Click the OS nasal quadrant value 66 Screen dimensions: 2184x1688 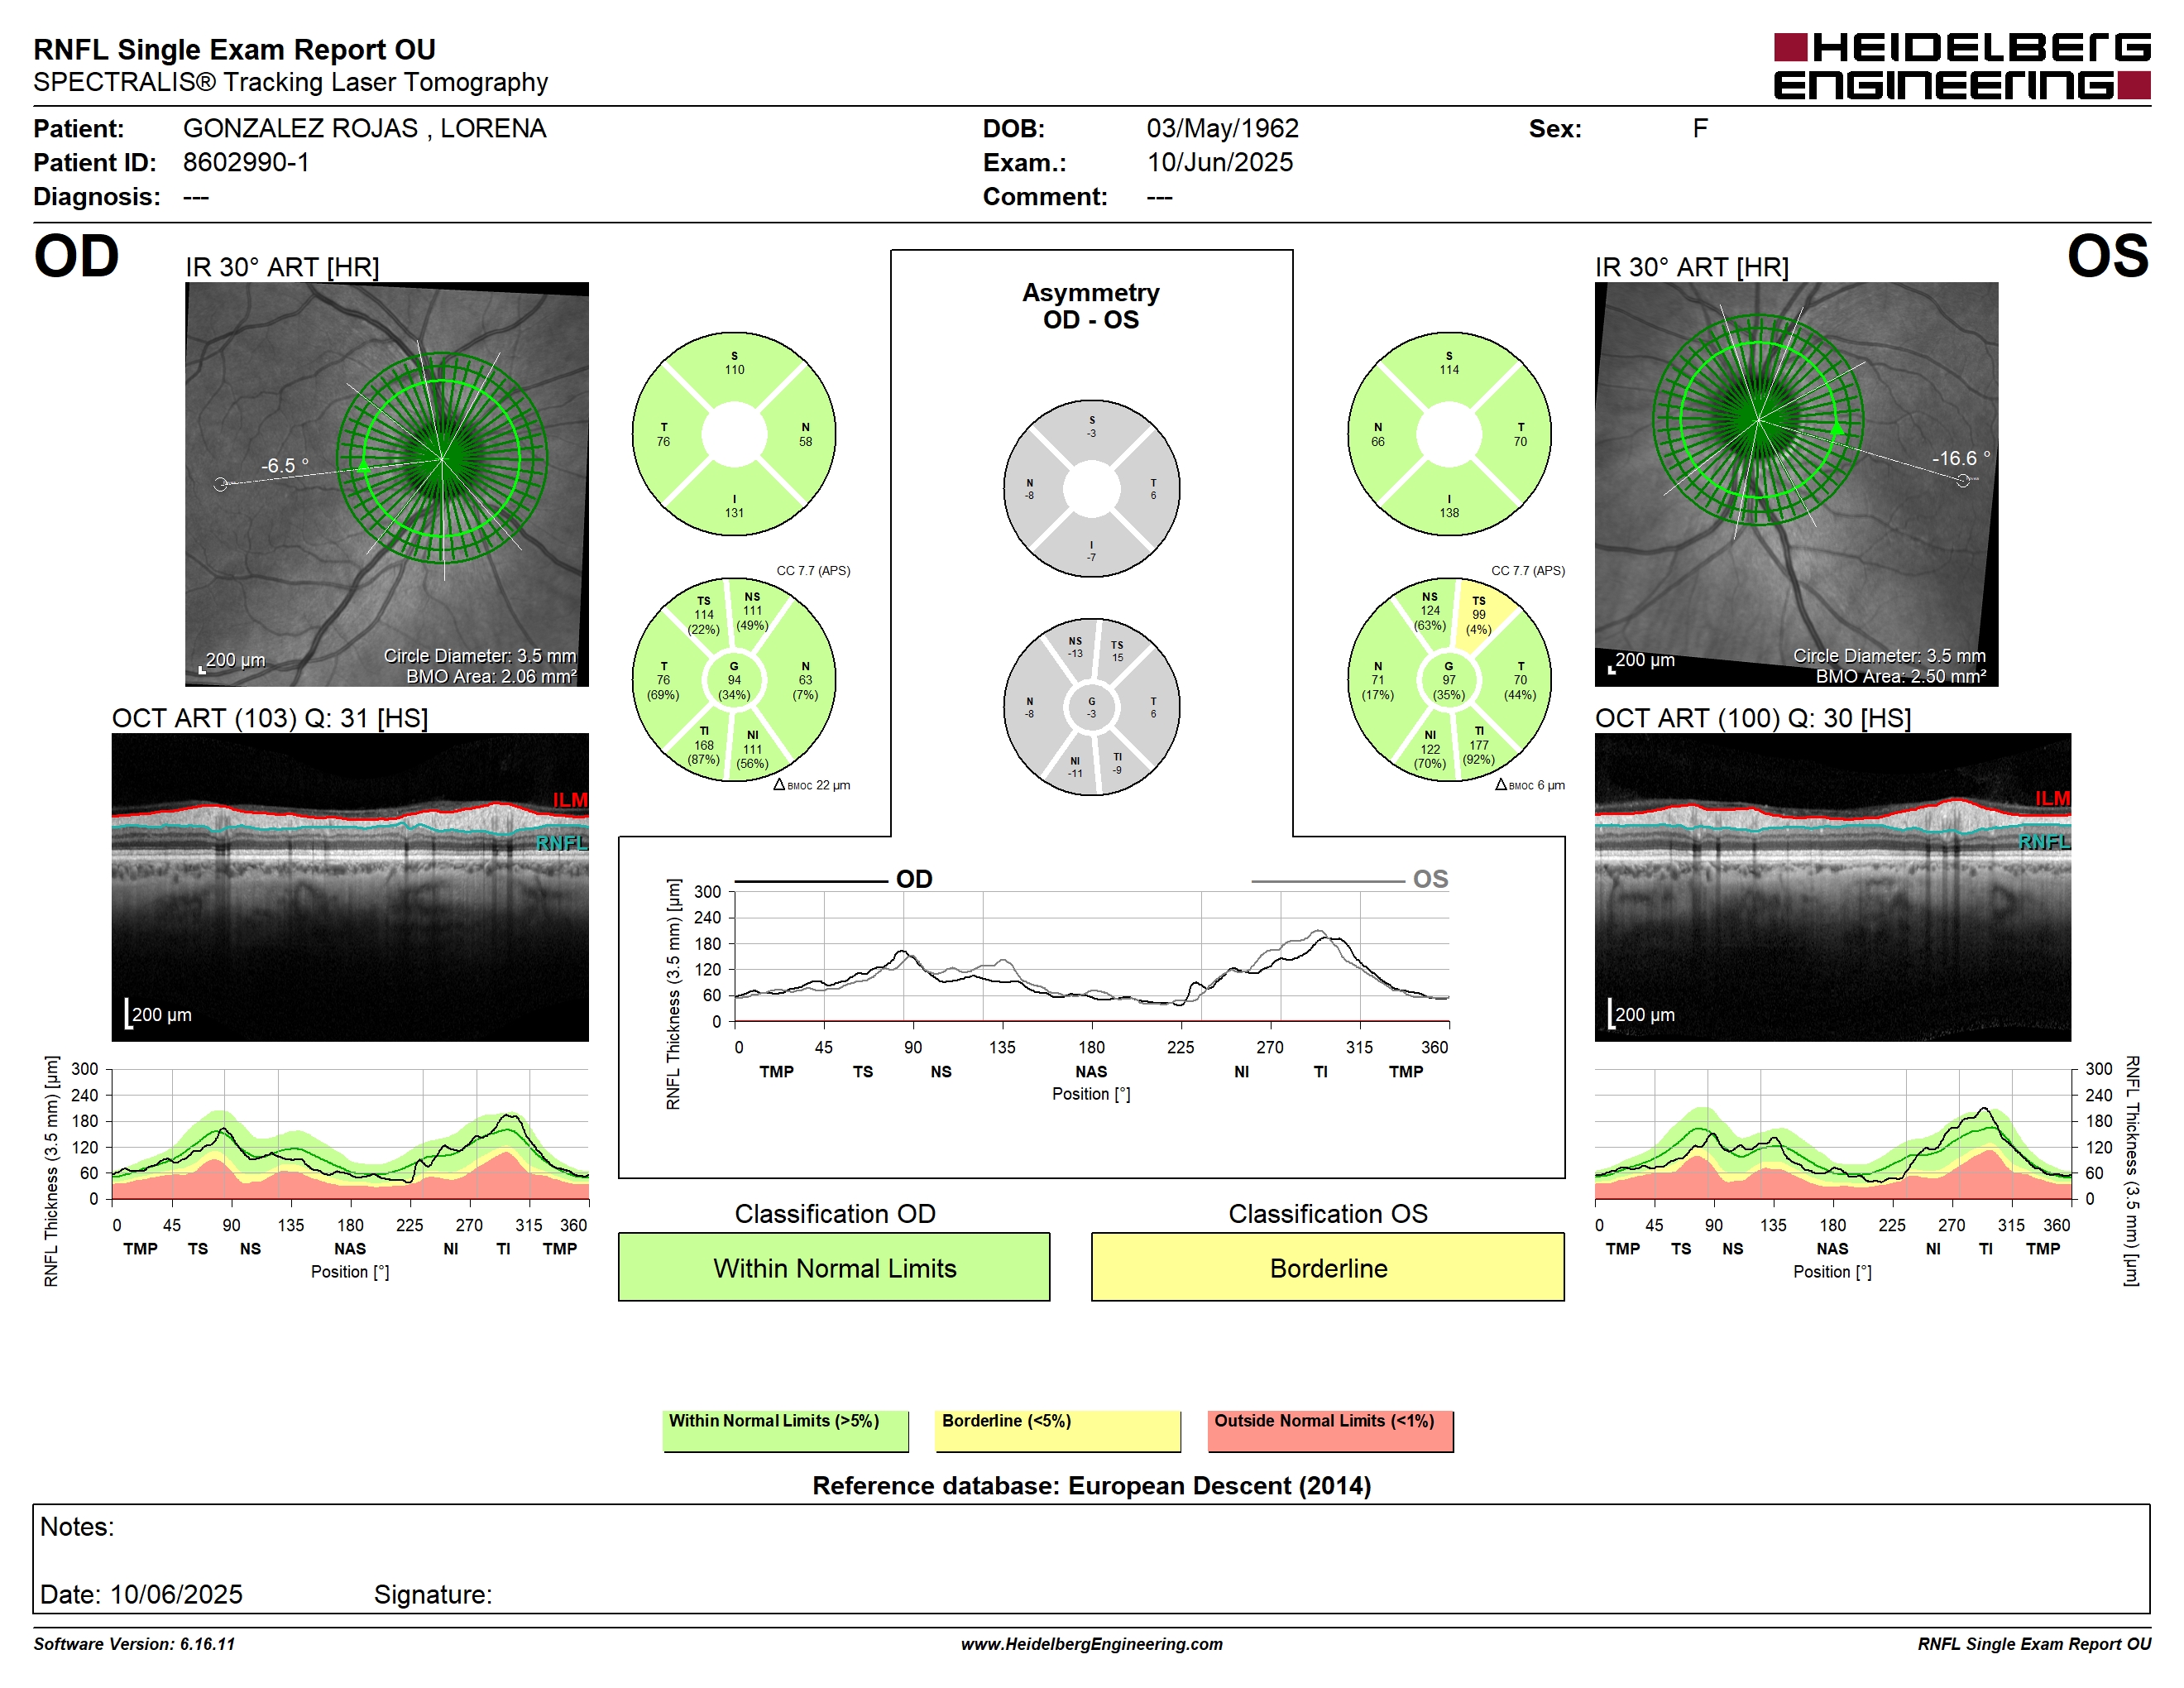pos(1378,441)
